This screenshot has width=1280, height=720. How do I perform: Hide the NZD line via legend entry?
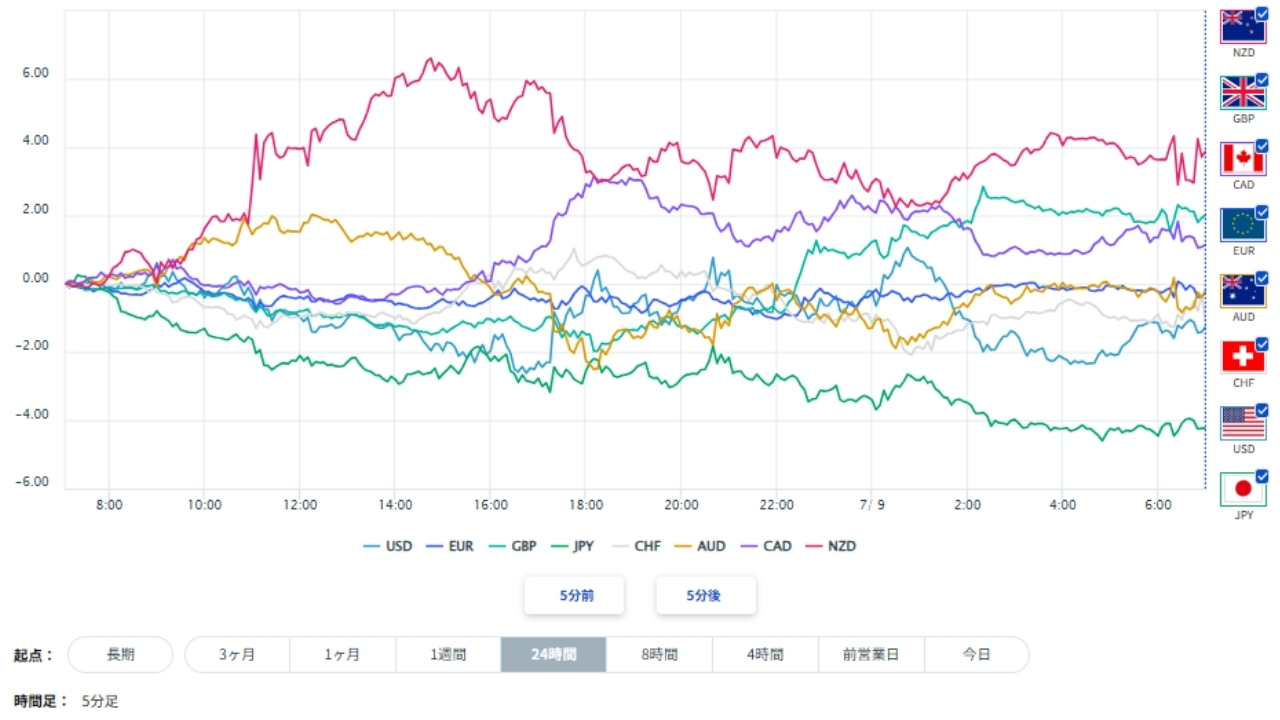pos(832,546)
